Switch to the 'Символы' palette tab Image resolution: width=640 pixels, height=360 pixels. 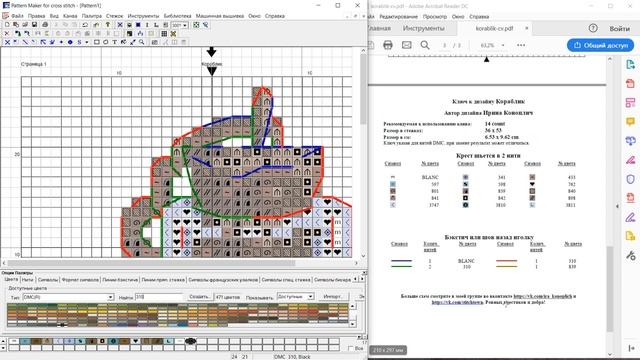coord(48,280)
